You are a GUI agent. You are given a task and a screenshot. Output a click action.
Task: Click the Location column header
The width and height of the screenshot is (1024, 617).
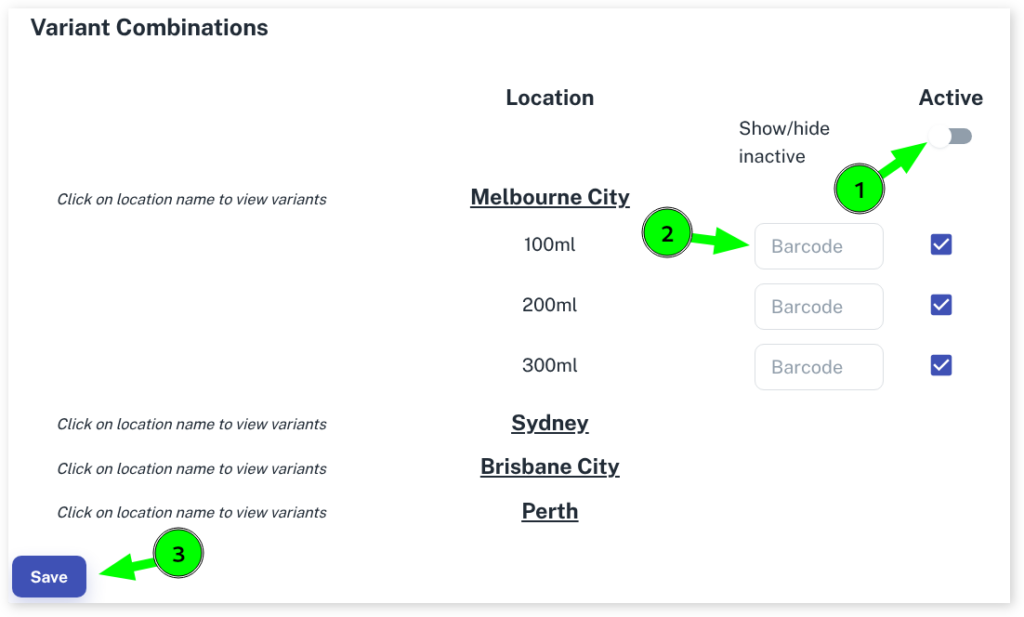click(x=550, y=98)
